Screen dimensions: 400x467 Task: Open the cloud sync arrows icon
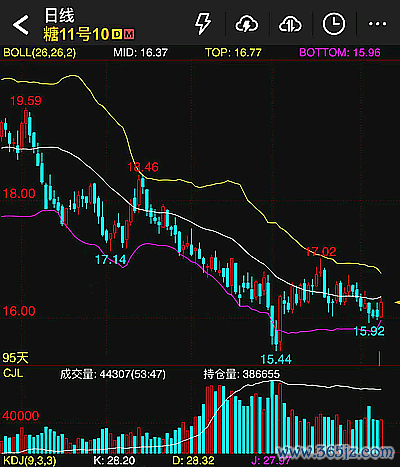pos(290,24)
